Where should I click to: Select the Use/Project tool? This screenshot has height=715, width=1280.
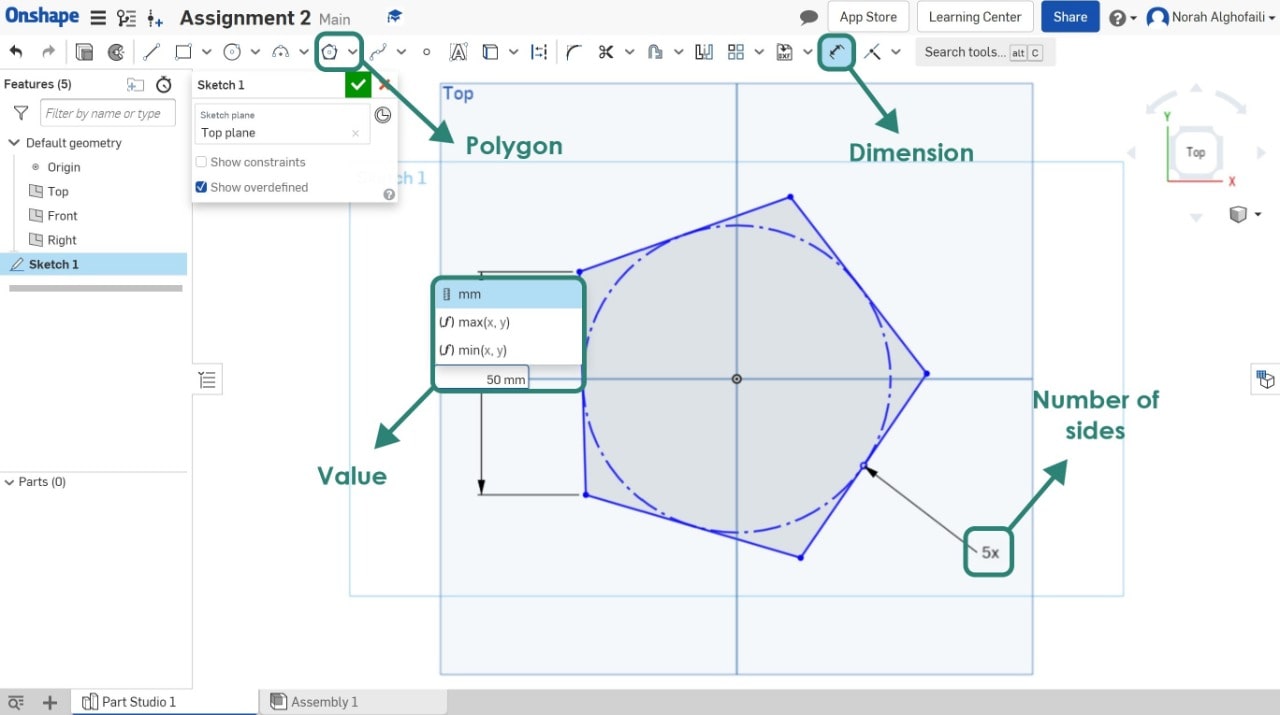[490, 52]
